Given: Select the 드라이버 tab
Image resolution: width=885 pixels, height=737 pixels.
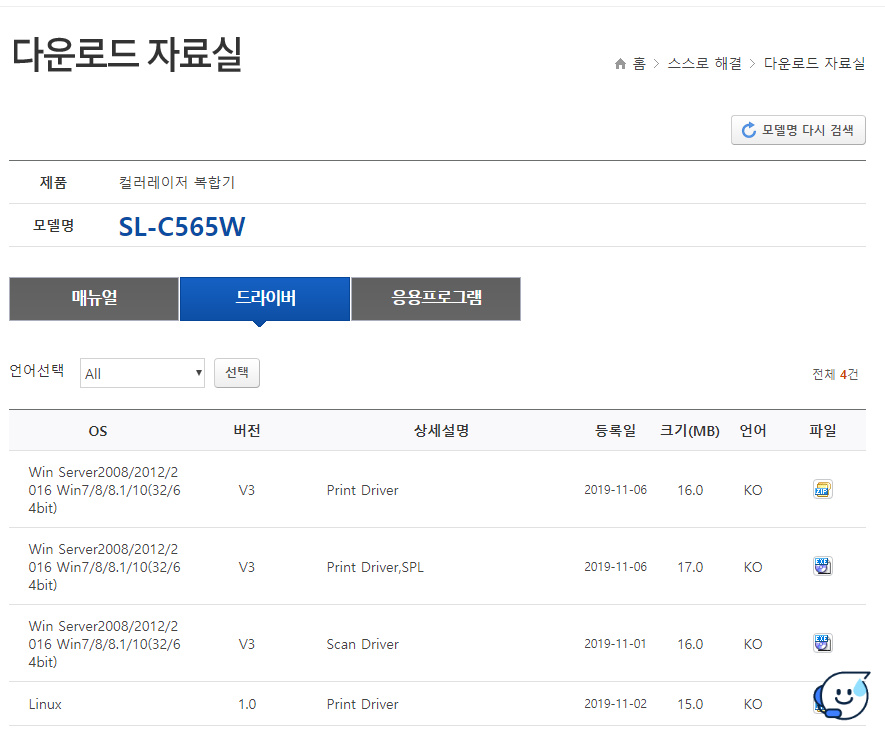Looking at the screenshot, I should [x=265, y=299].
